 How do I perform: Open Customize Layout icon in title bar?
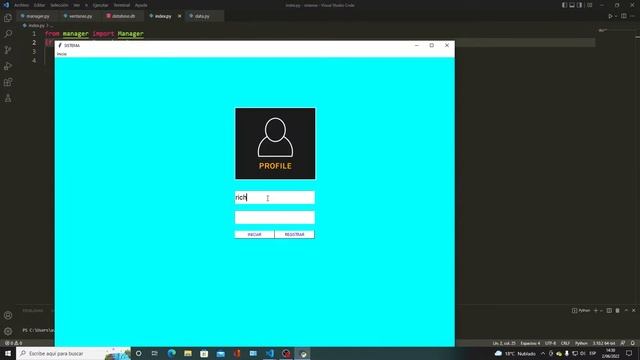(589, 5)
